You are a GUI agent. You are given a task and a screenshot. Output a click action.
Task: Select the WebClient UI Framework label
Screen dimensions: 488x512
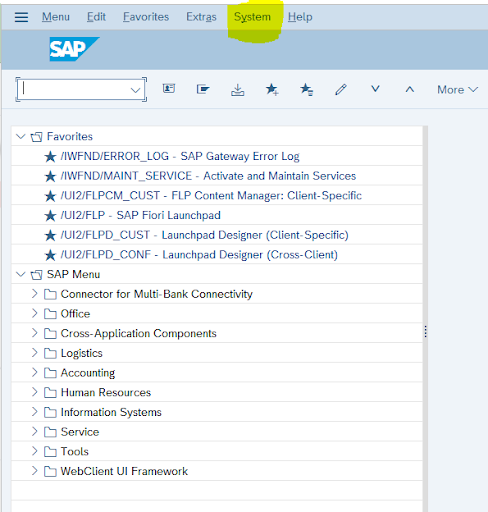point(124,471)
